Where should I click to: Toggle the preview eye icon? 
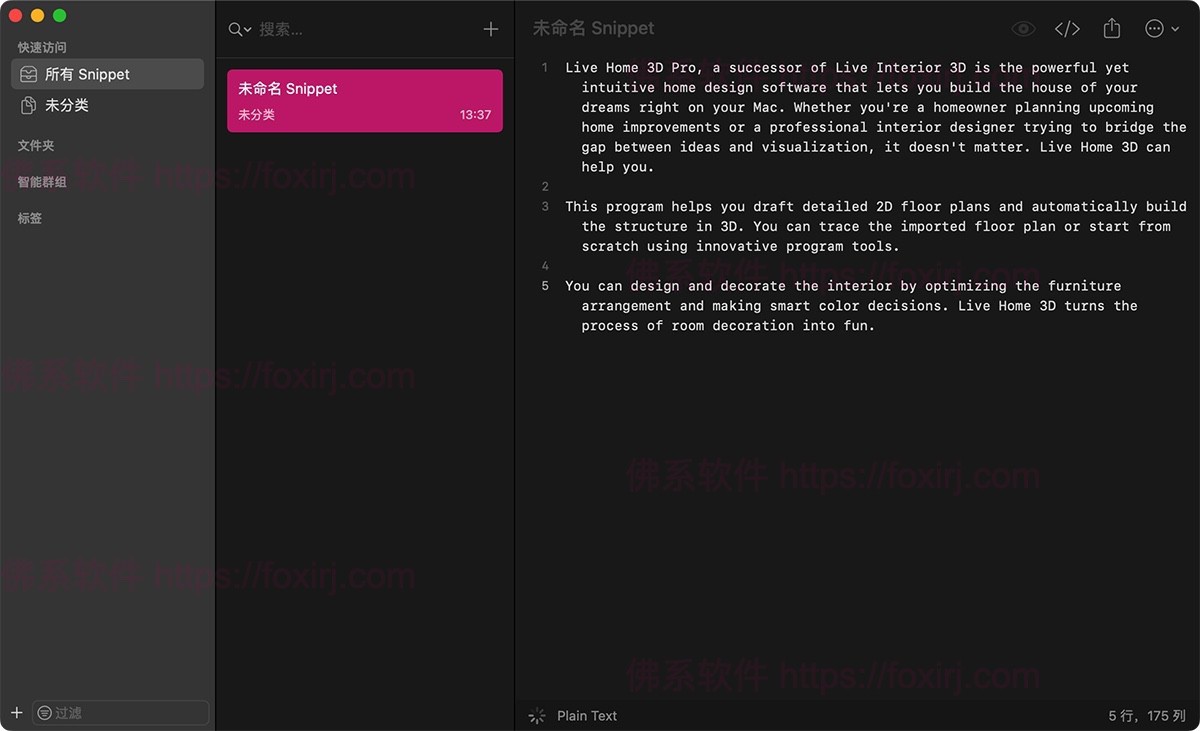coord(1023,28)
